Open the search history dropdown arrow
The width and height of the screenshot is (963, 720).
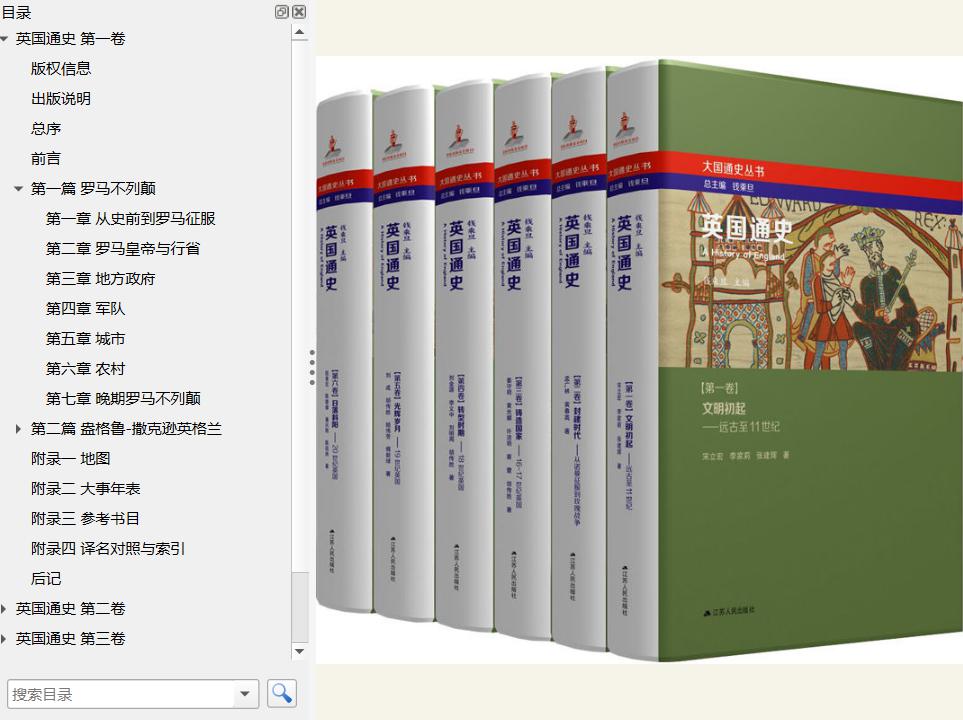pos(245,694)
